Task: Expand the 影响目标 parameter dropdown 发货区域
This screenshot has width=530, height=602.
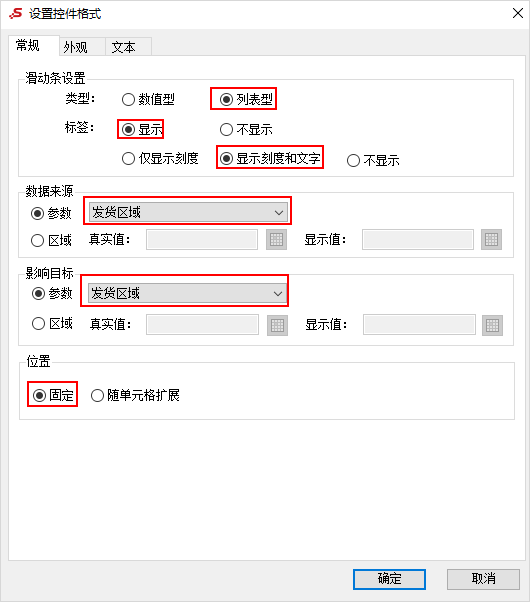Action: click(x=187, y=293)
